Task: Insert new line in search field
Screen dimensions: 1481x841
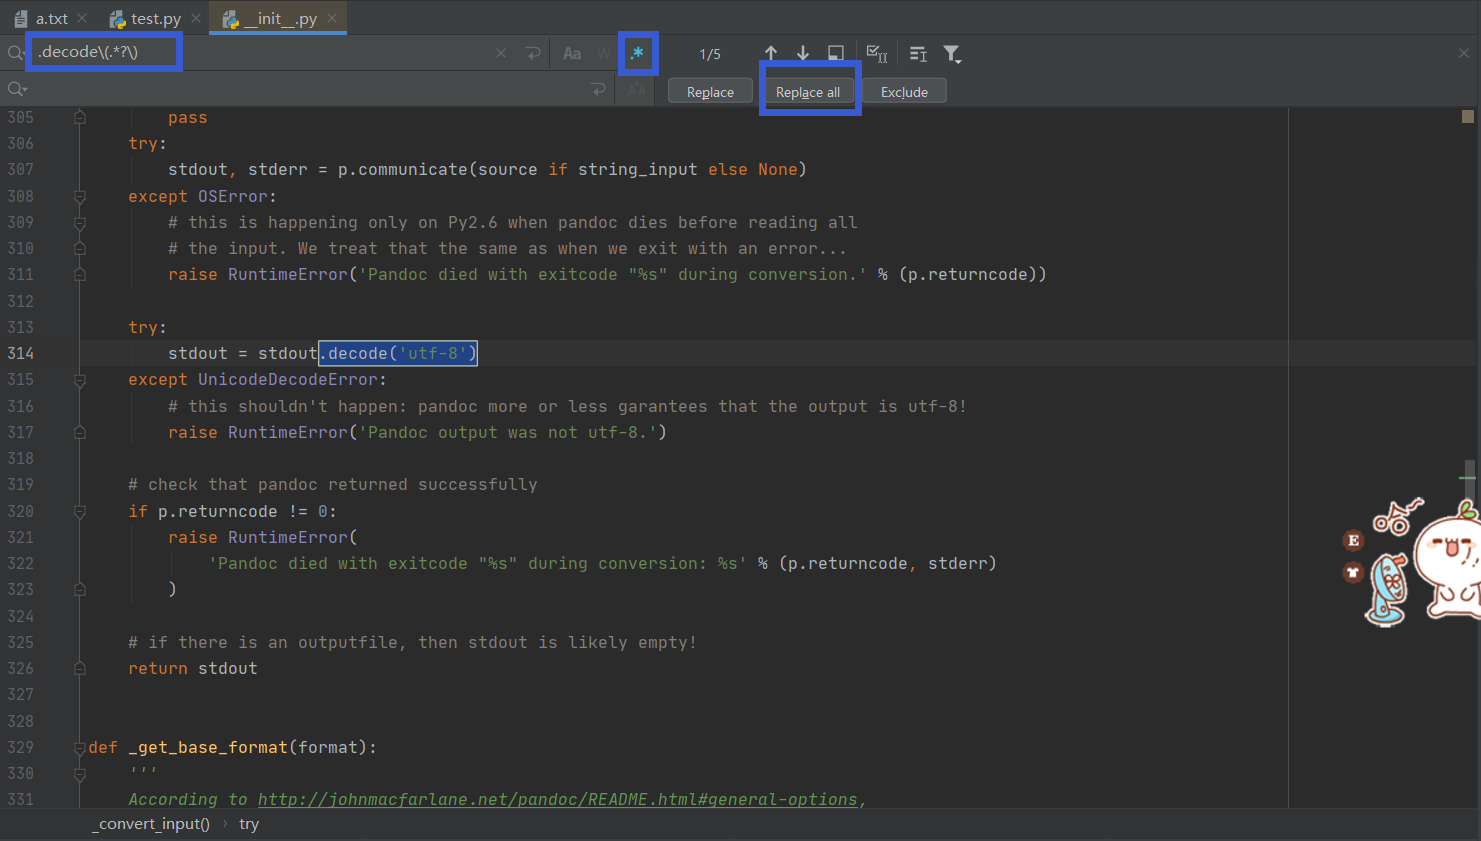Action: [x=533, y=53]
